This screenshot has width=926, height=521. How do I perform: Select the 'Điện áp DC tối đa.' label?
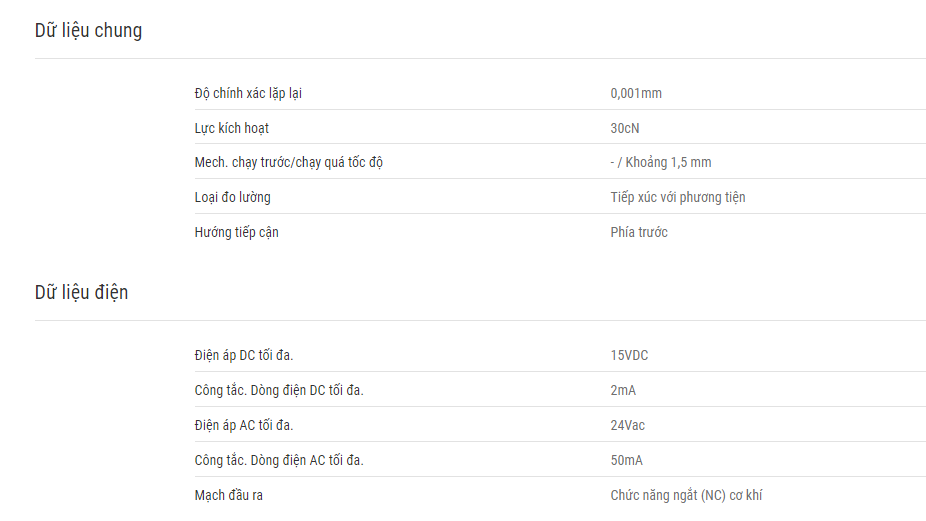[x=244, y=356]
